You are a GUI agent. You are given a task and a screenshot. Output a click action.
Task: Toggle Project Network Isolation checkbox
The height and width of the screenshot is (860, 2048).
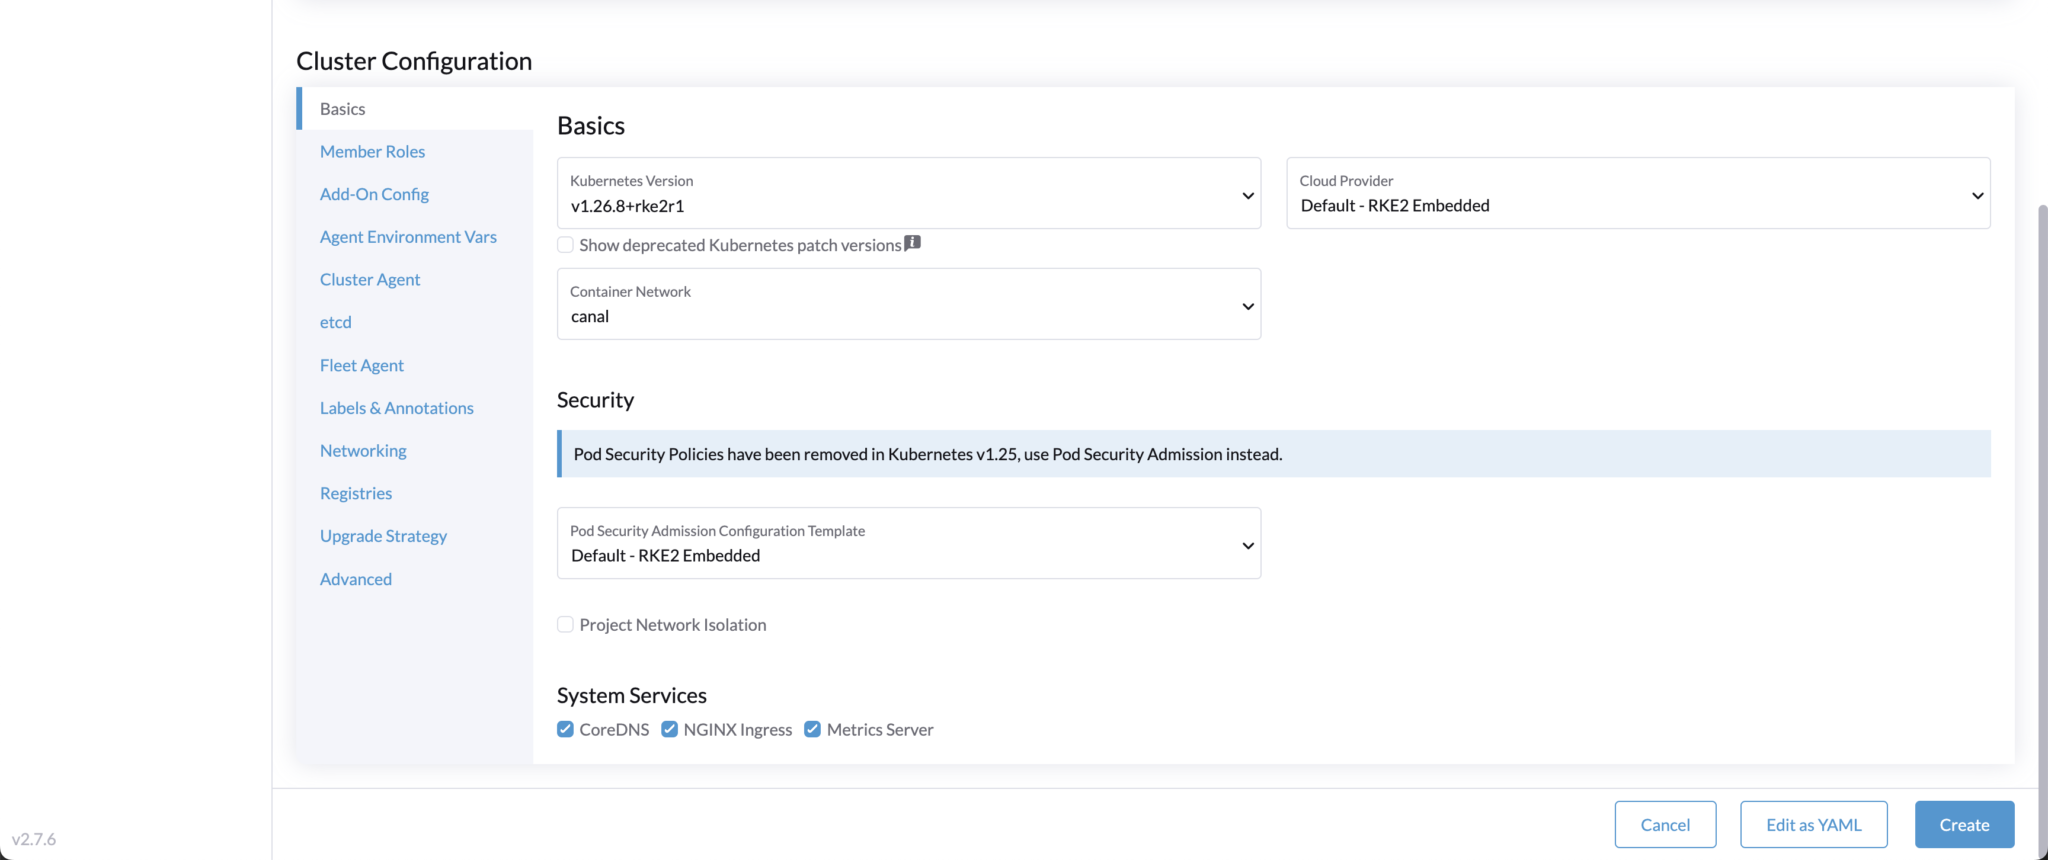coord(566,625)
